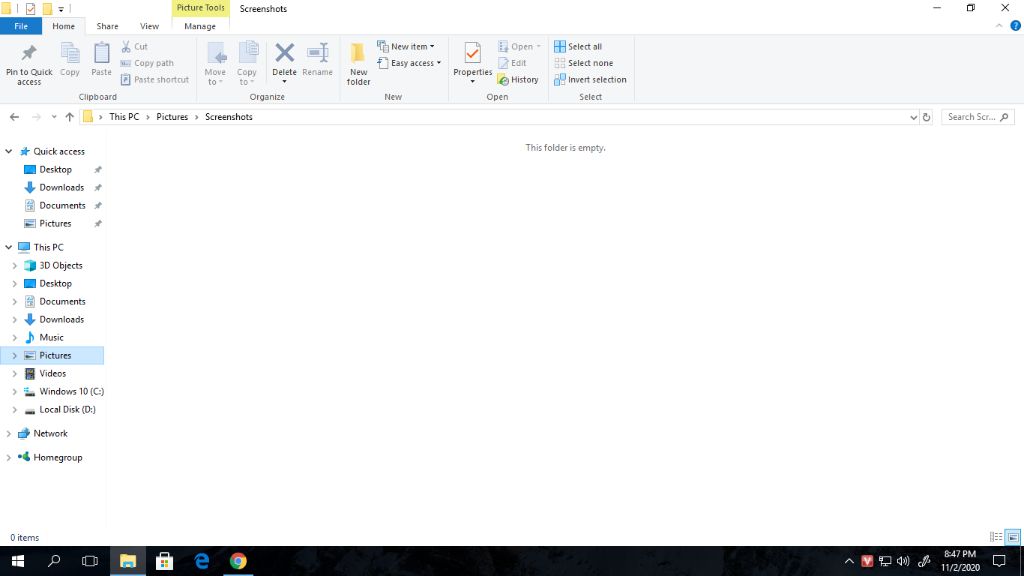Image resolution: width=1024 pixels, height=576 pixels.
Task: Click Select none
Action: [584, 63]
